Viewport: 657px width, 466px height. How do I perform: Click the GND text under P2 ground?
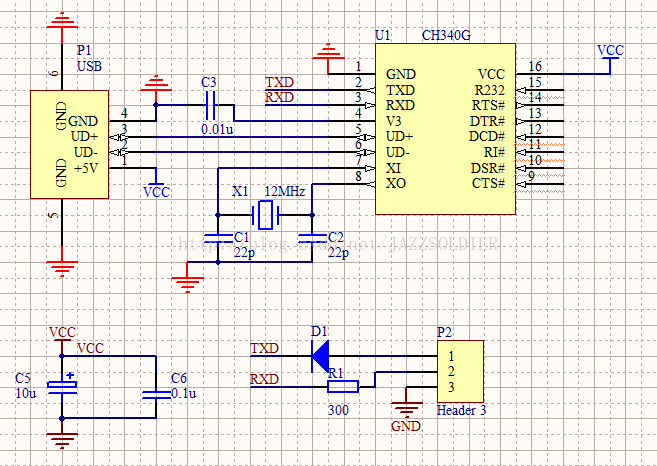coord(406,426)
